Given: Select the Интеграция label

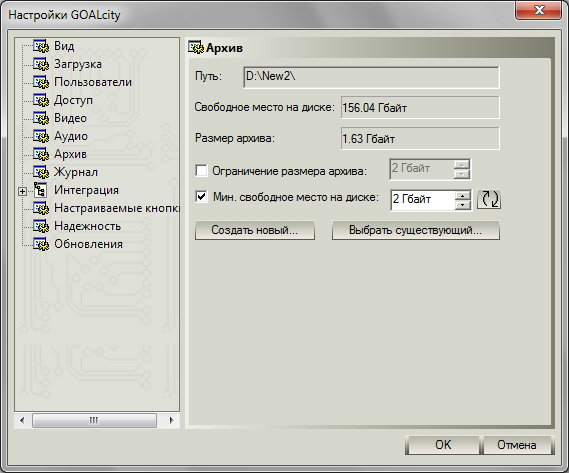Looking at the screenshot, I should click(x=86, y=190).
